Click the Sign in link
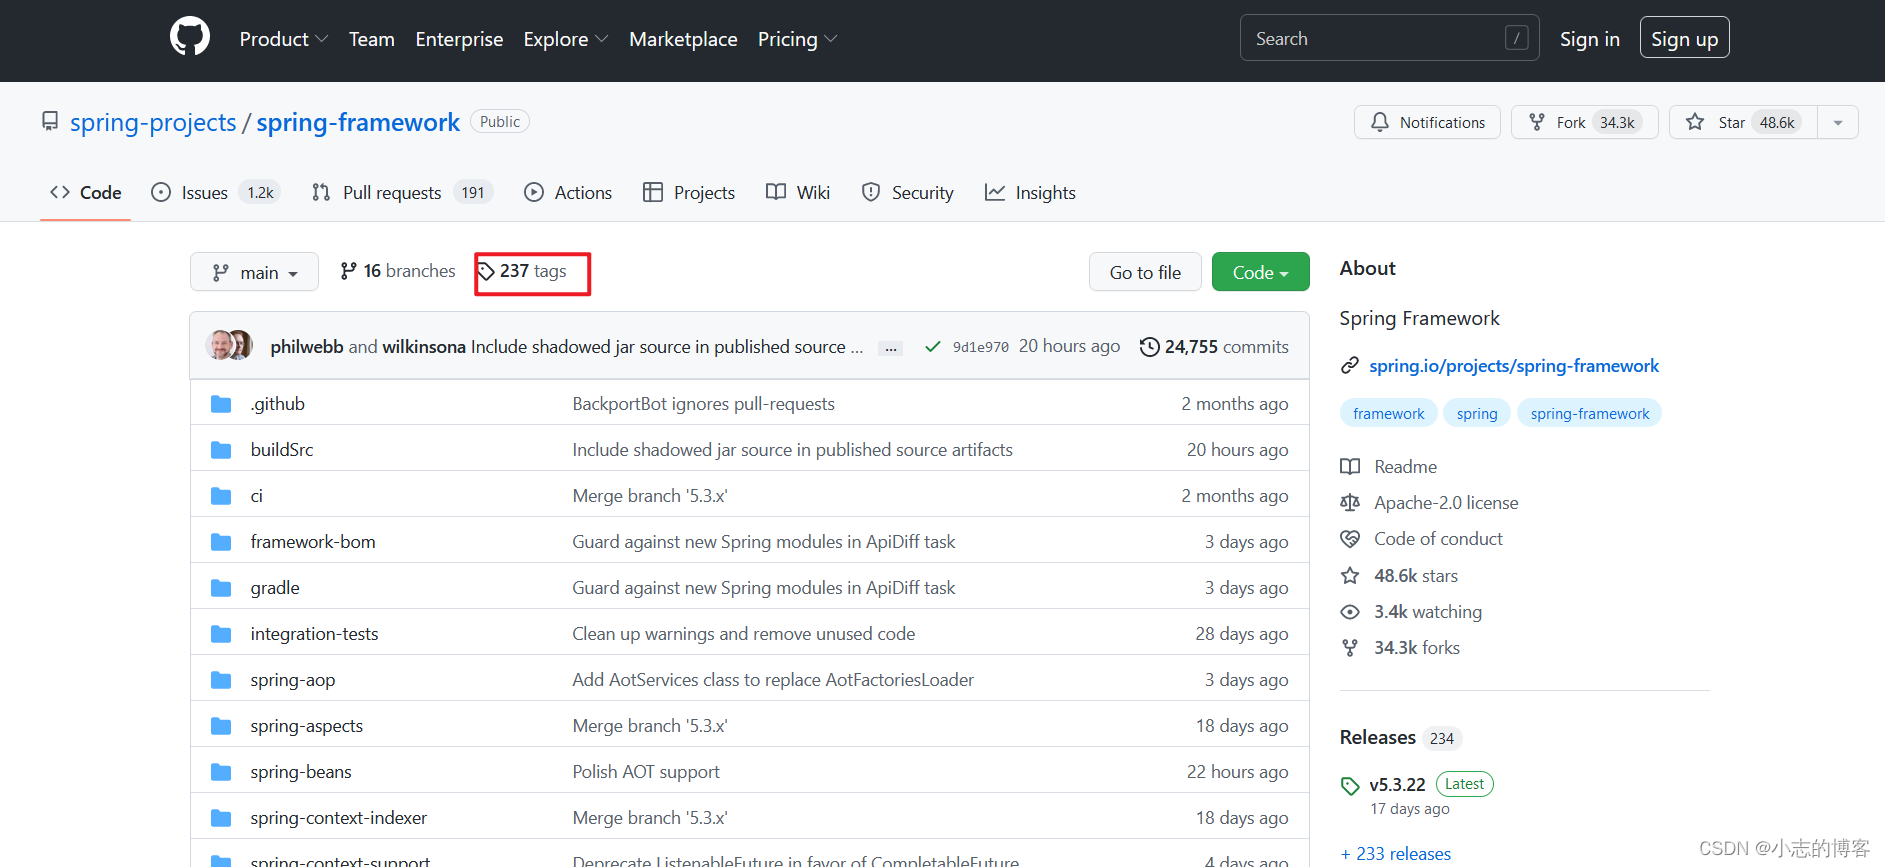 [1589, 39]
